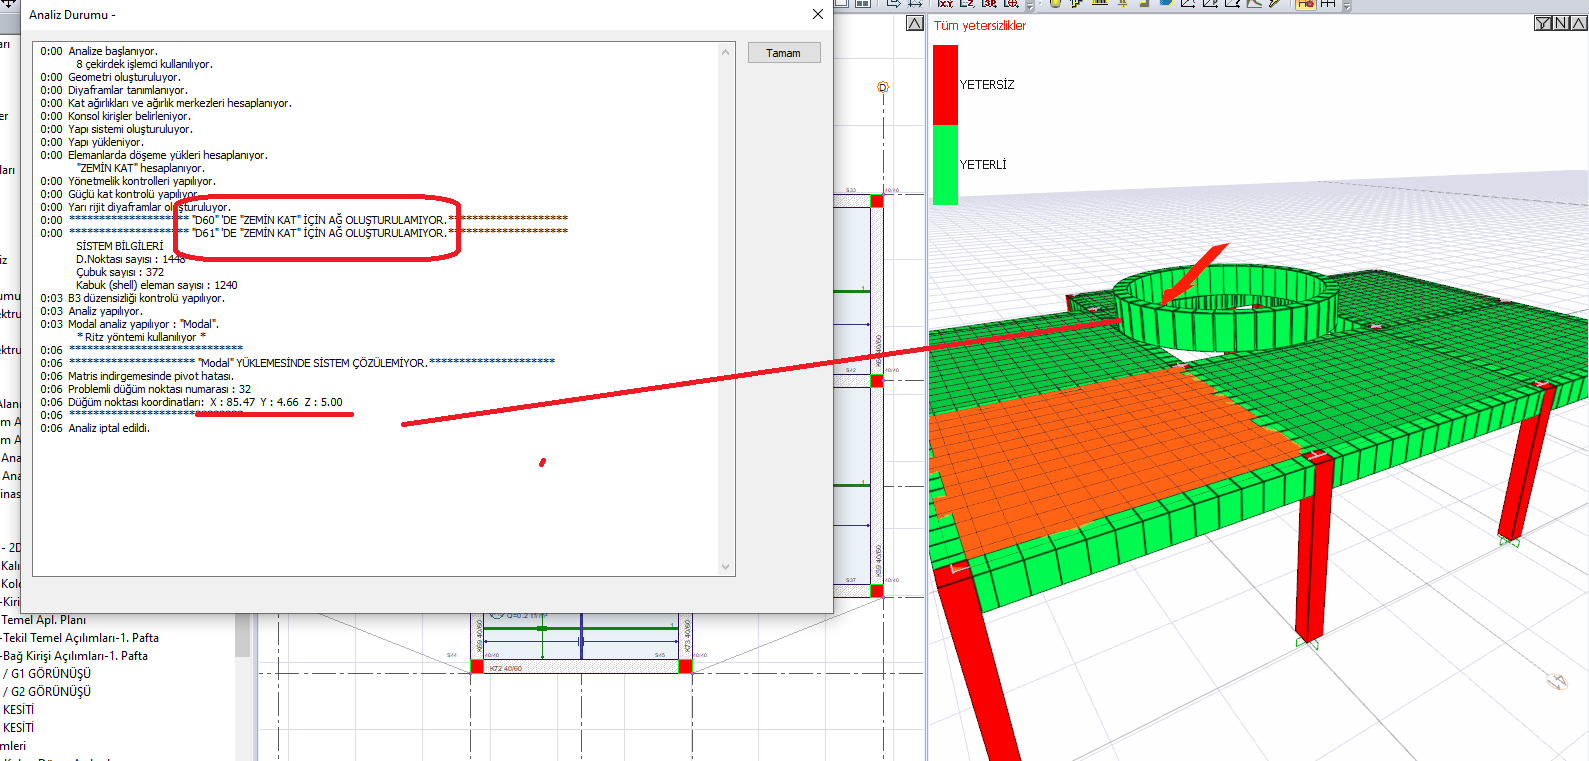1589x761 pixels.
Task: Click the view orientation compass in 3D view
Action: tap(1557, 681)
